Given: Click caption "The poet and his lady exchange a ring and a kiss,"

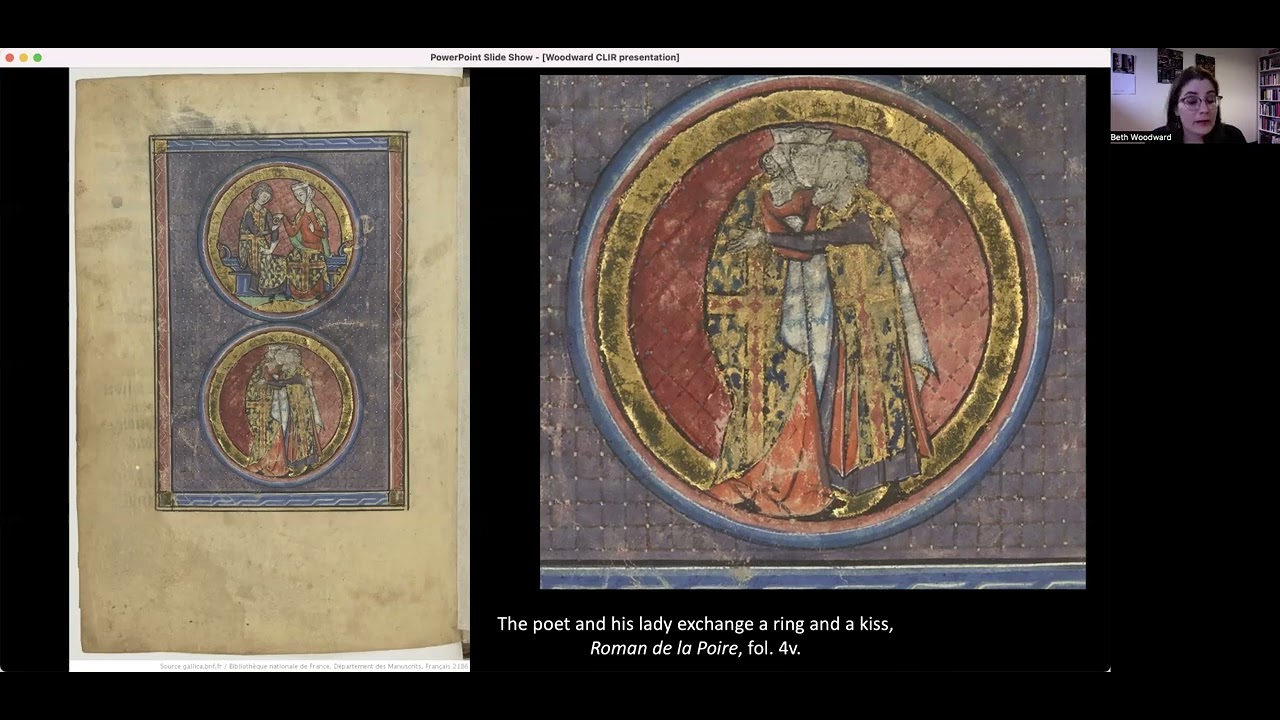Looking at the screenshot, I should point(695,624).
